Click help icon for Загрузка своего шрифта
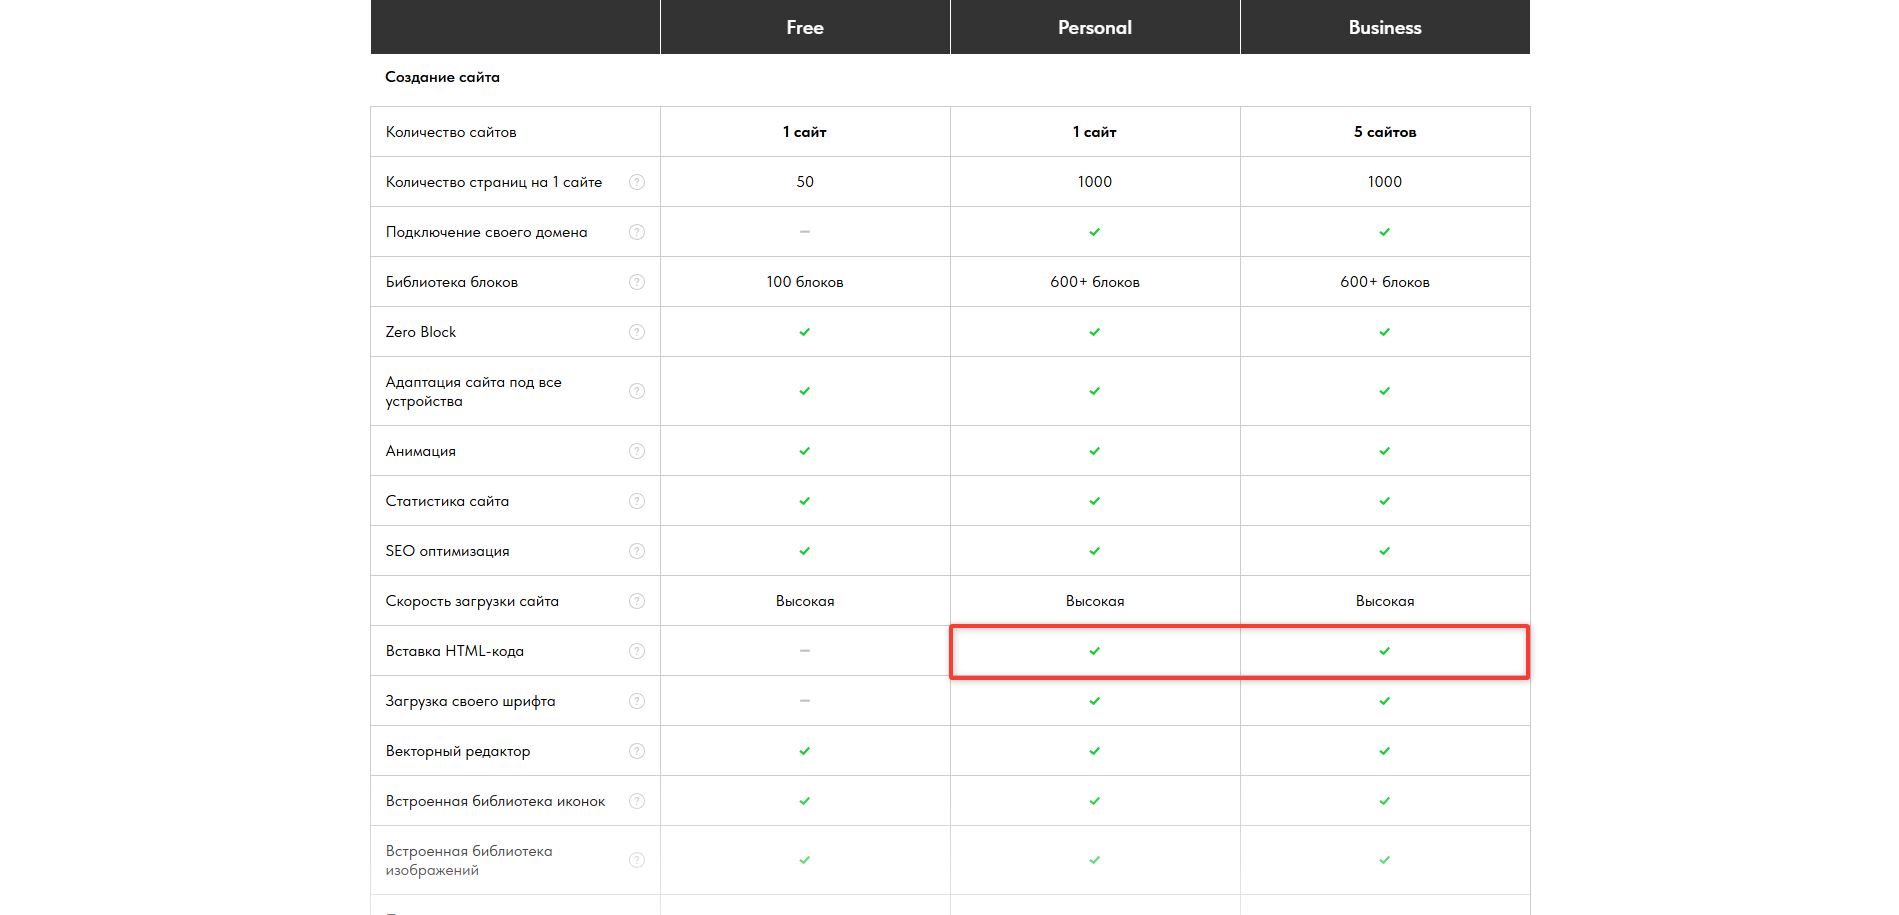1899x915 pixels. click(x=637, y=701)
